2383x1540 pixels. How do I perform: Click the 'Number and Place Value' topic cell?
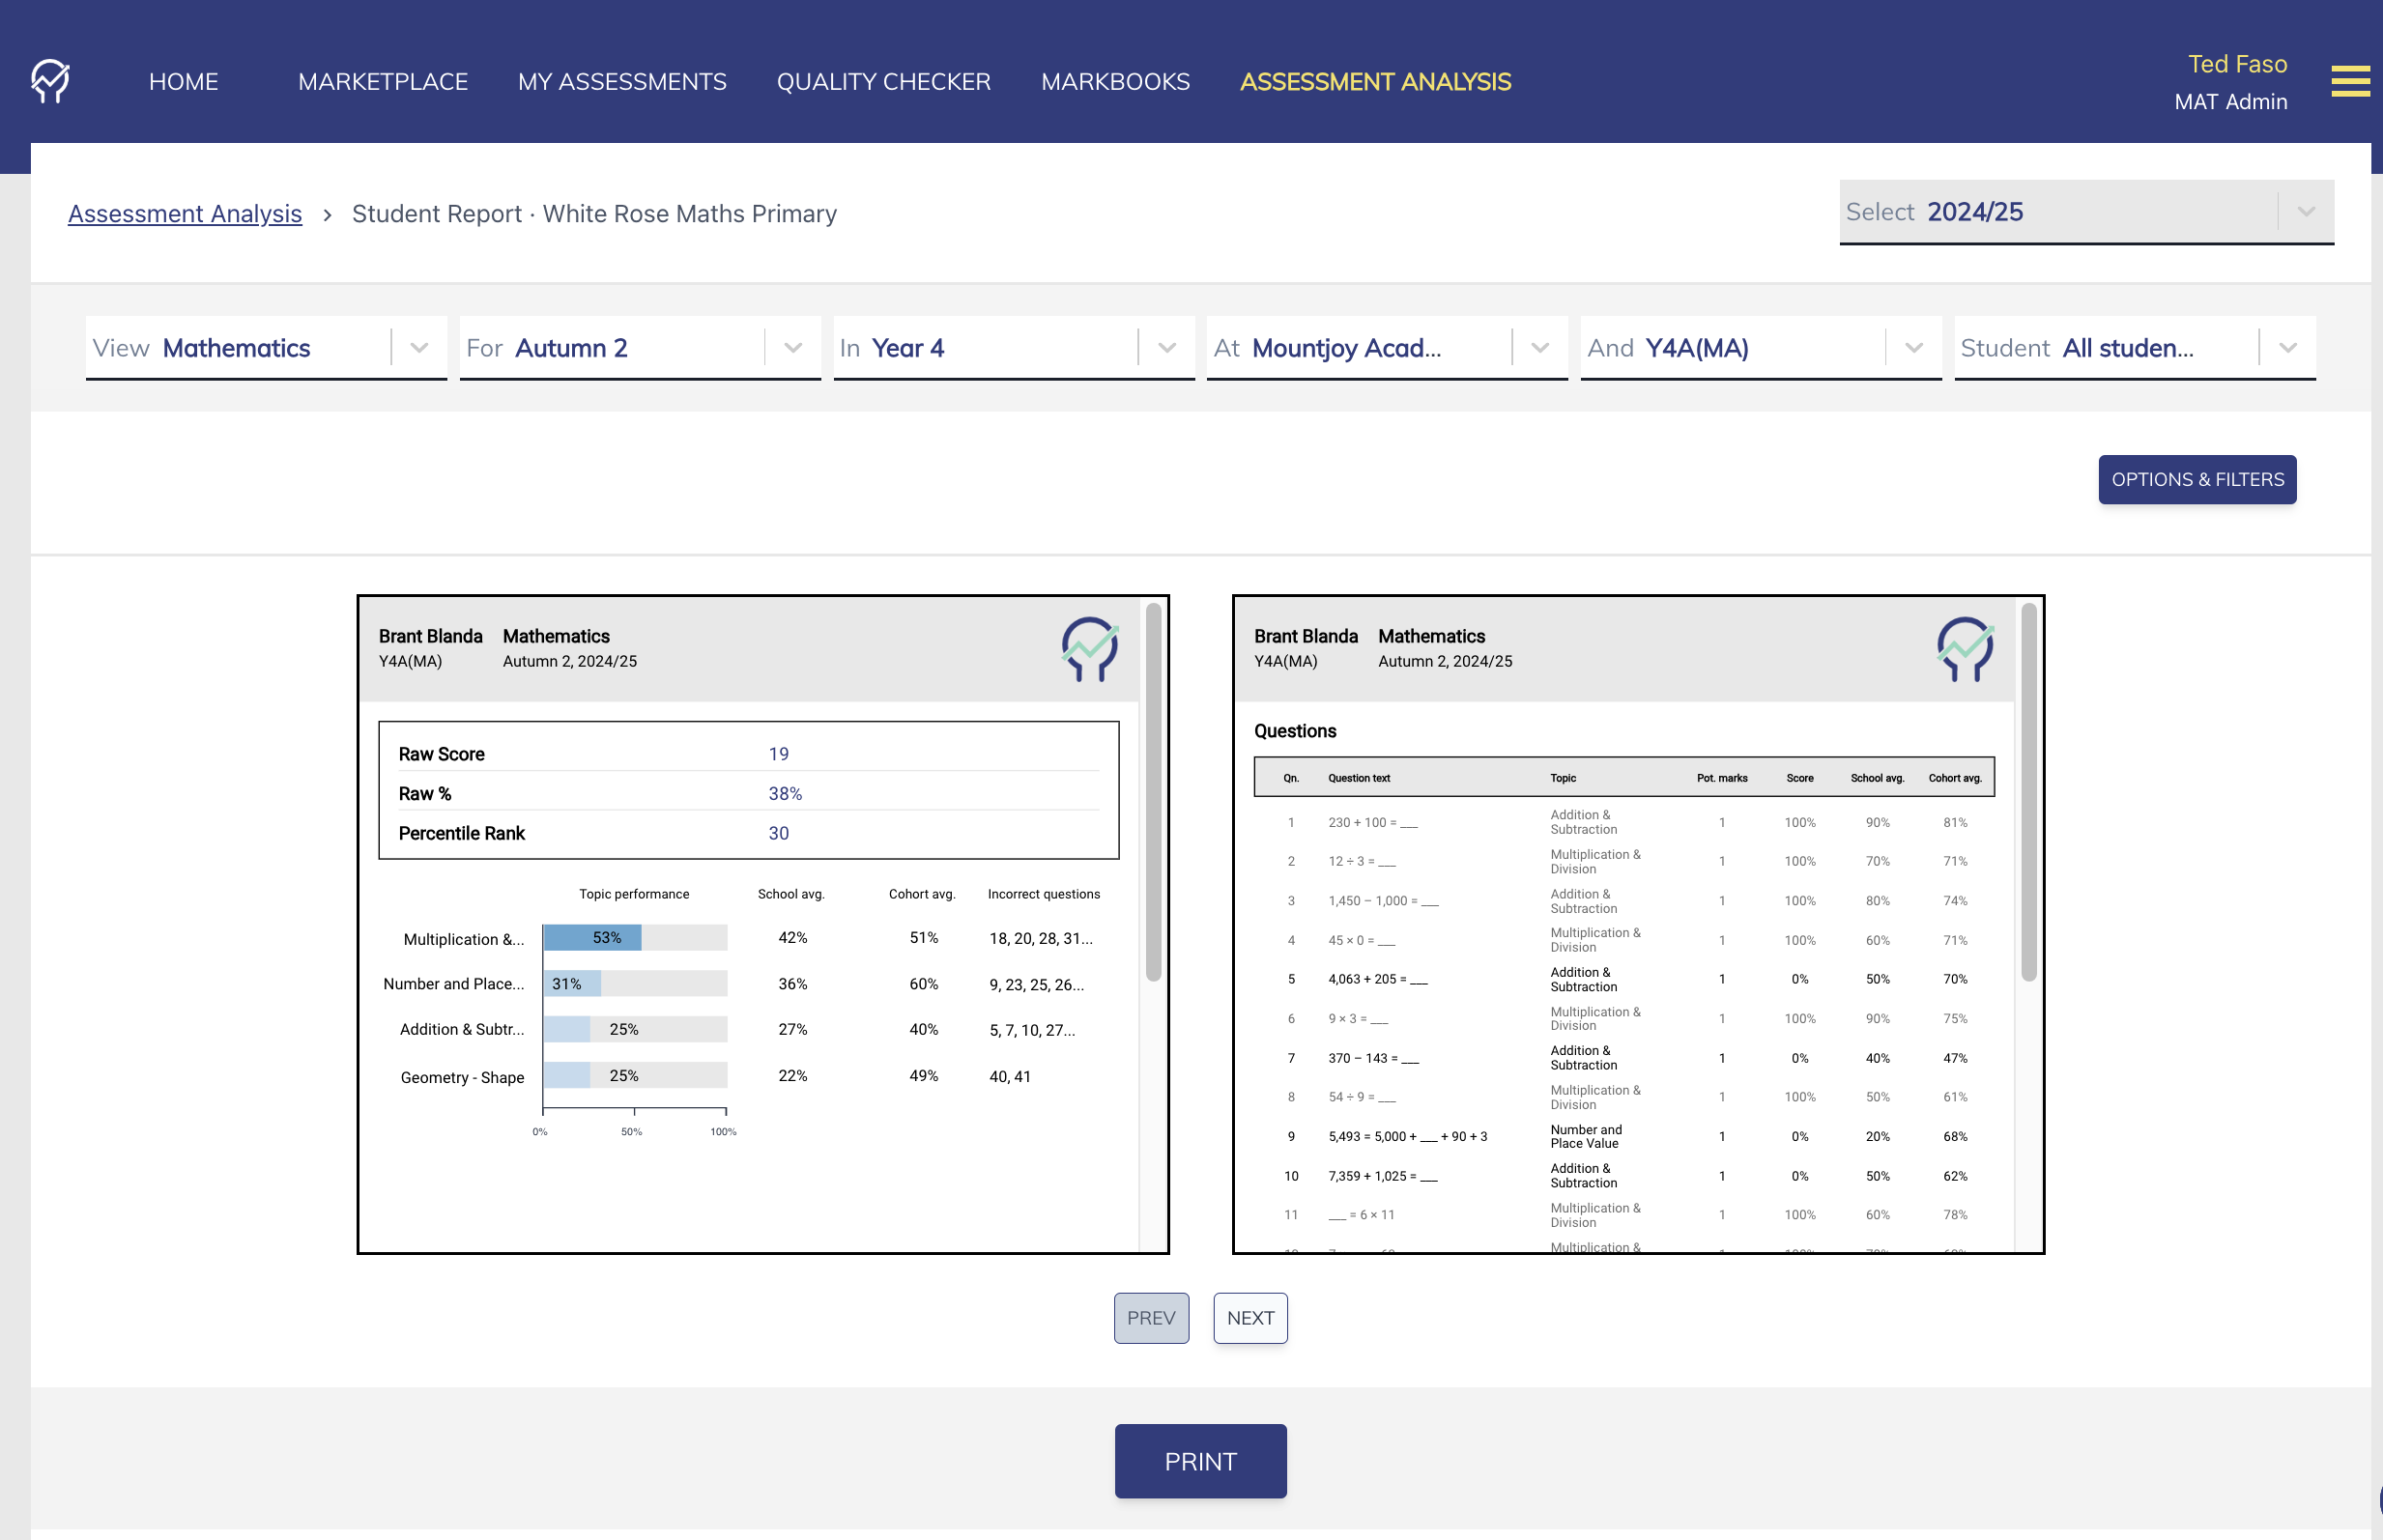pos(1586,1137)
